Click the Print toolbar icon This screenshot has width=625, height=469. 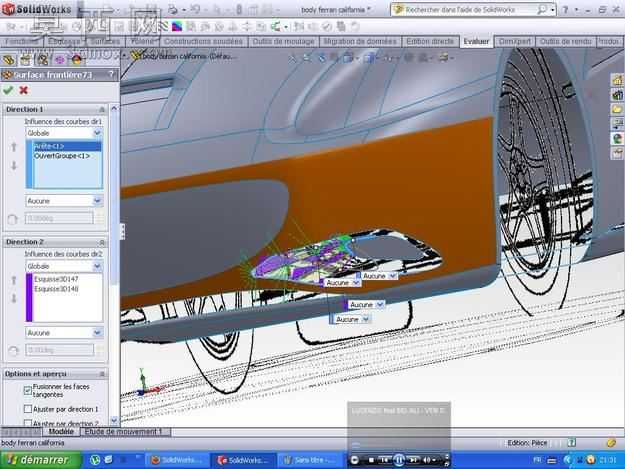coord(173,9)
